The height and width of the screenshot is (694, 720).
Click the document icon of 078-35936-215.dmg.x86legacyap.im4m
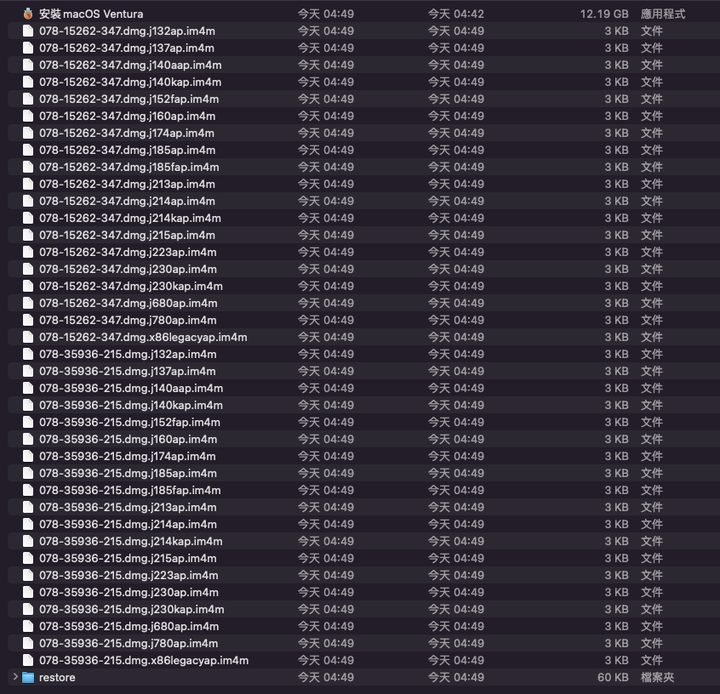28,660
